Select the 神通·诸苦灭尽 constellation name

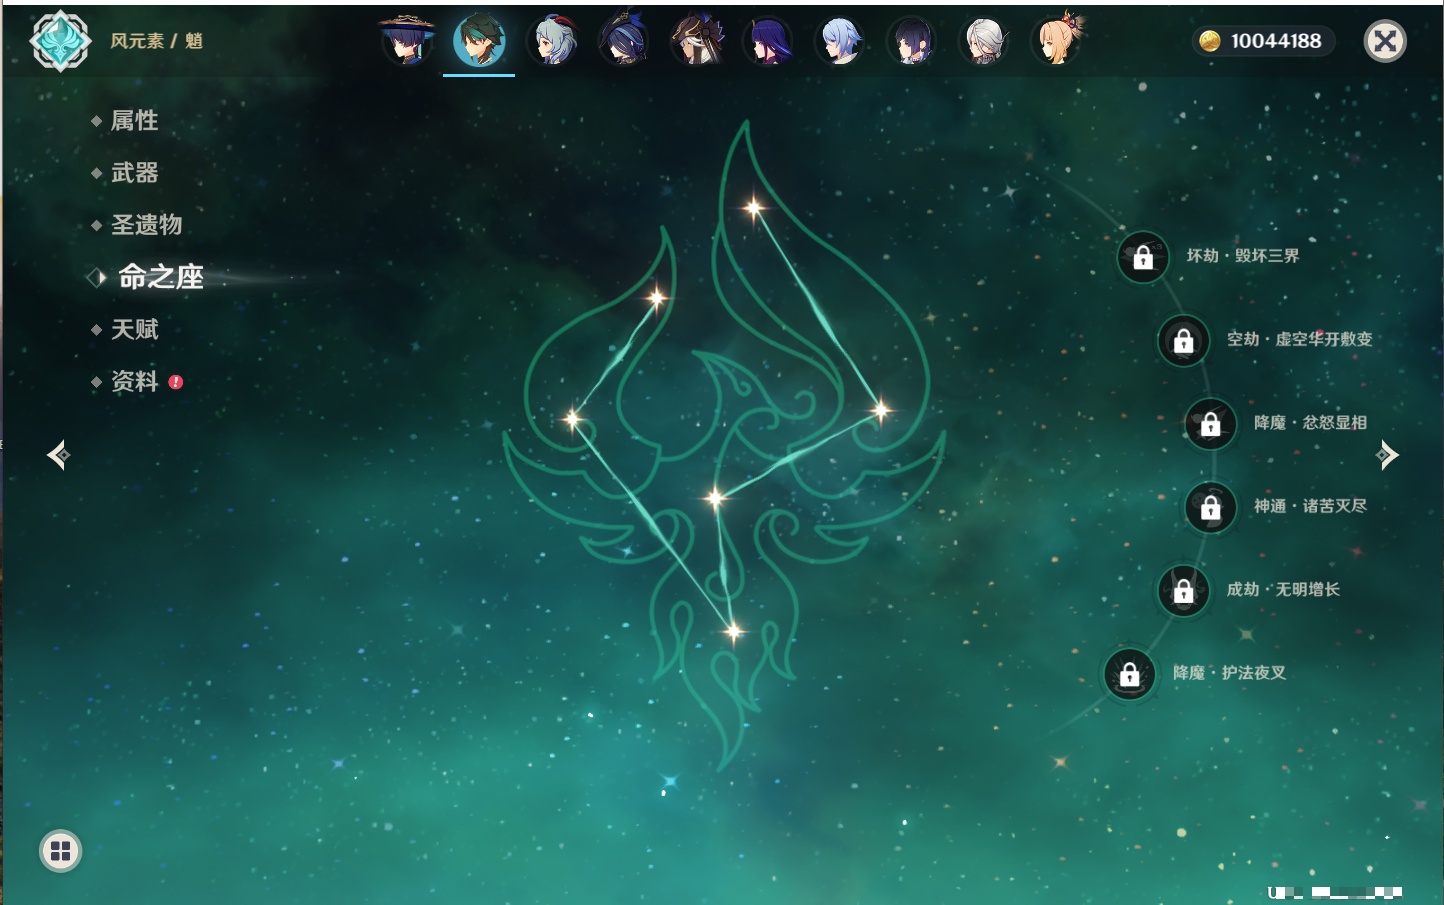1310,506
